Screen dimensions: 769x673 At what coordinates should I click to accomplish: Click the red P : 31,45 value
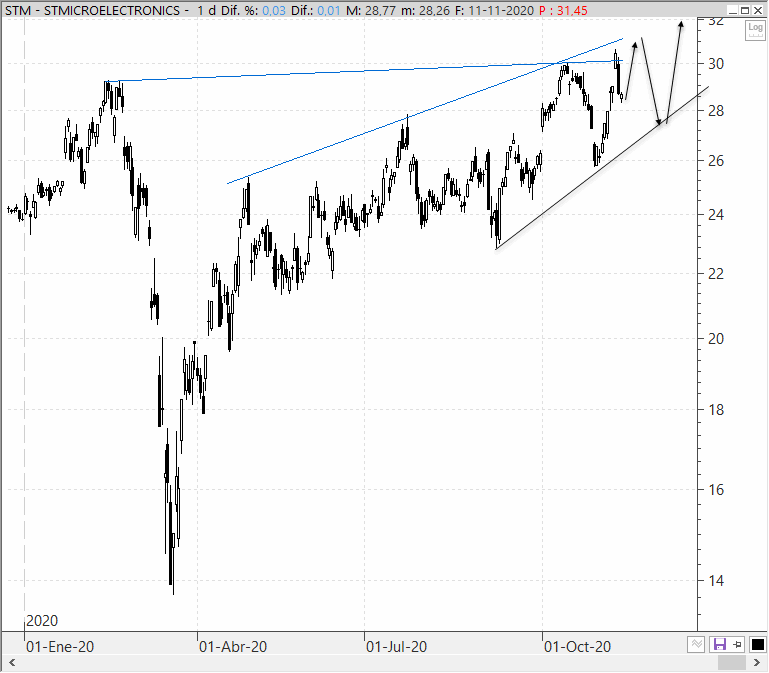[x=563, y=10]
